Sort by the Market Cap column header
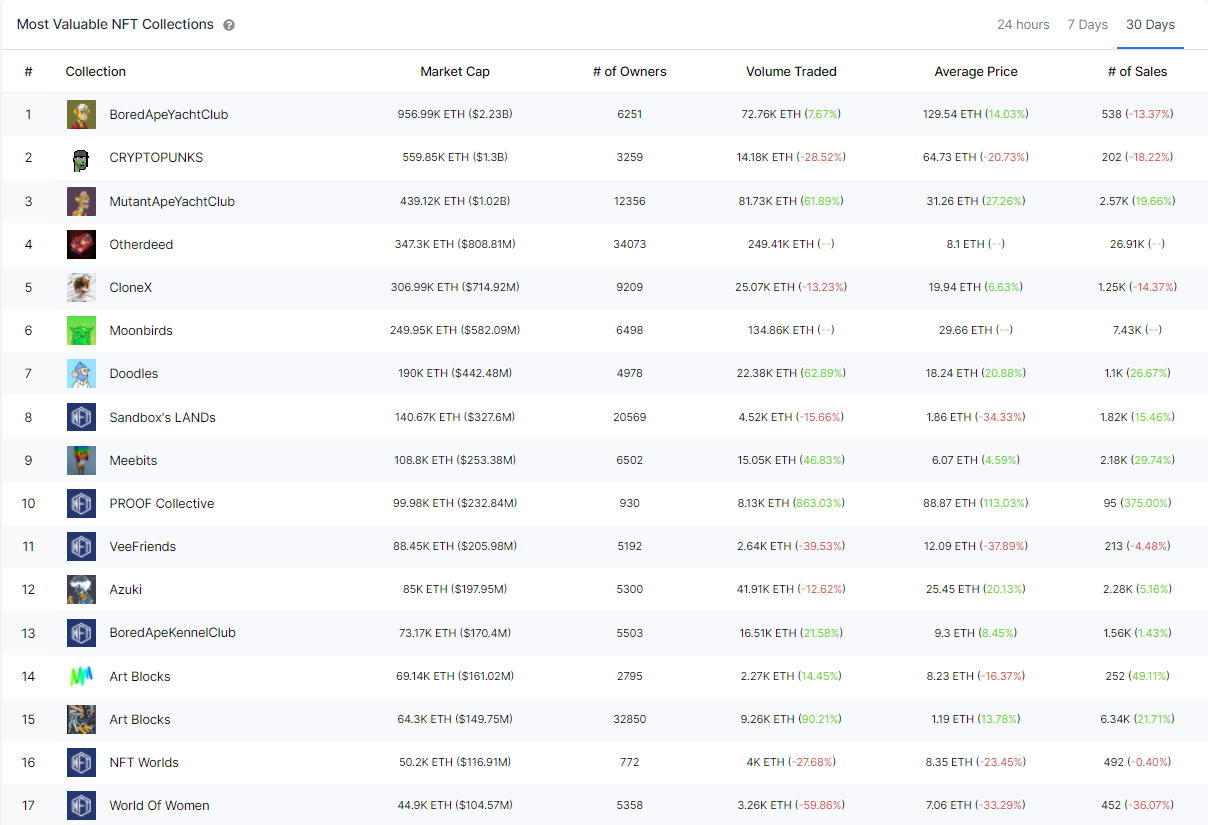Screen dimensions: 1208x825 click(455, 71)
